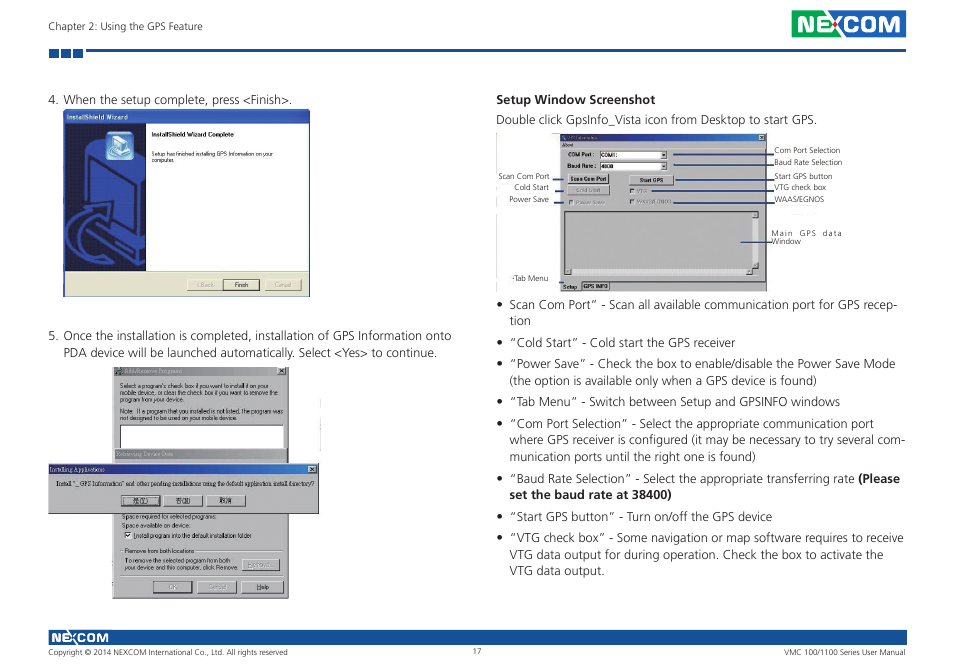Click page number 17 in footer

pos(477,651)
